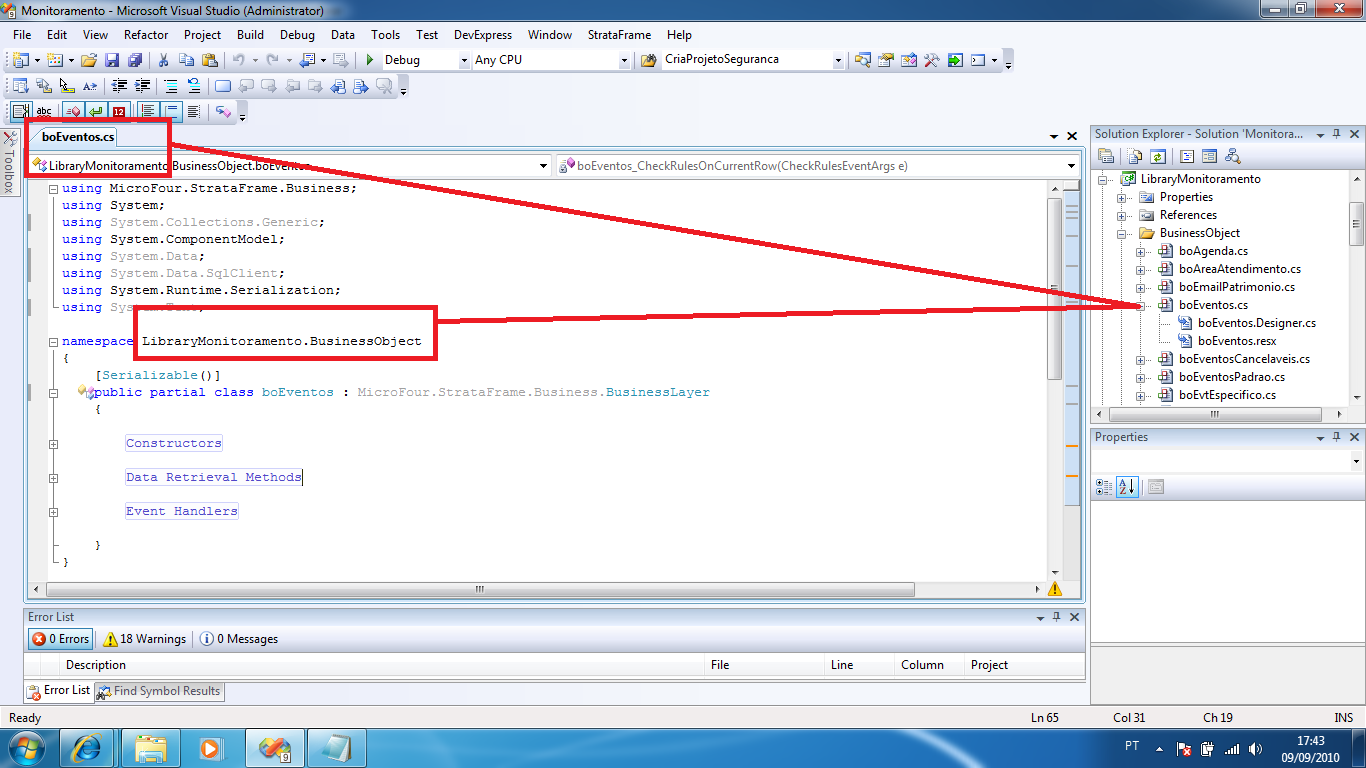Click the Open File folder icon
The image size is (1366, 768).
click(89, 60)
